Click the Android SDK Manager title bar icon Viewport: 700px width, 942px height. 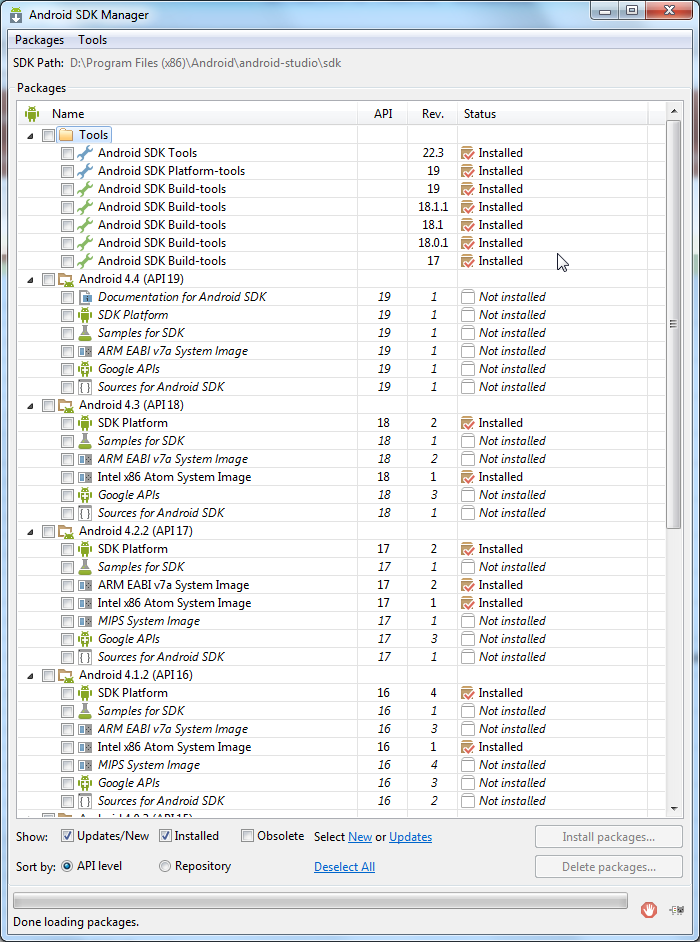[16, 15]
